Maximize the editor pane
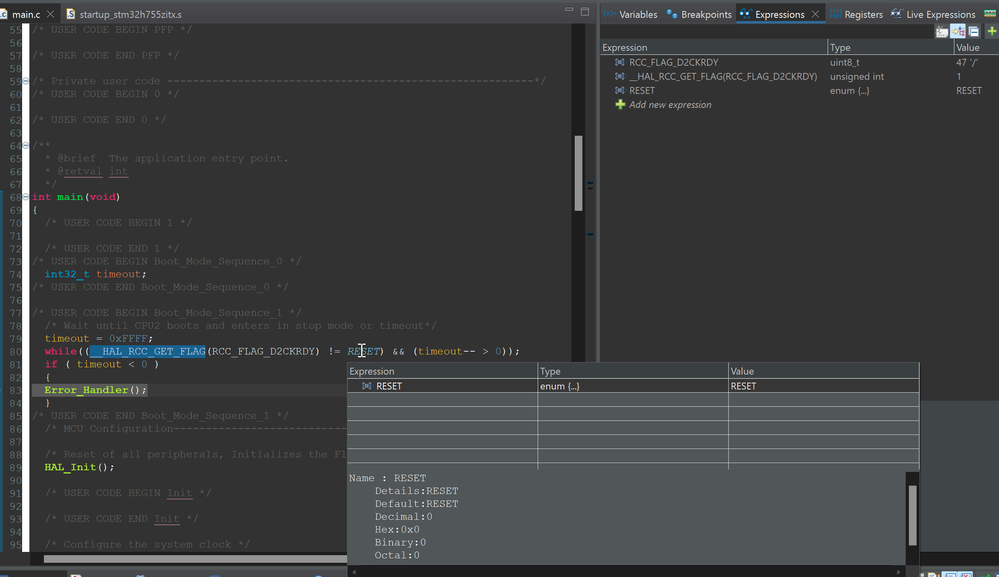Image resolution: width=999 pixels, height=577 pixels. click(x=584, y=12)
